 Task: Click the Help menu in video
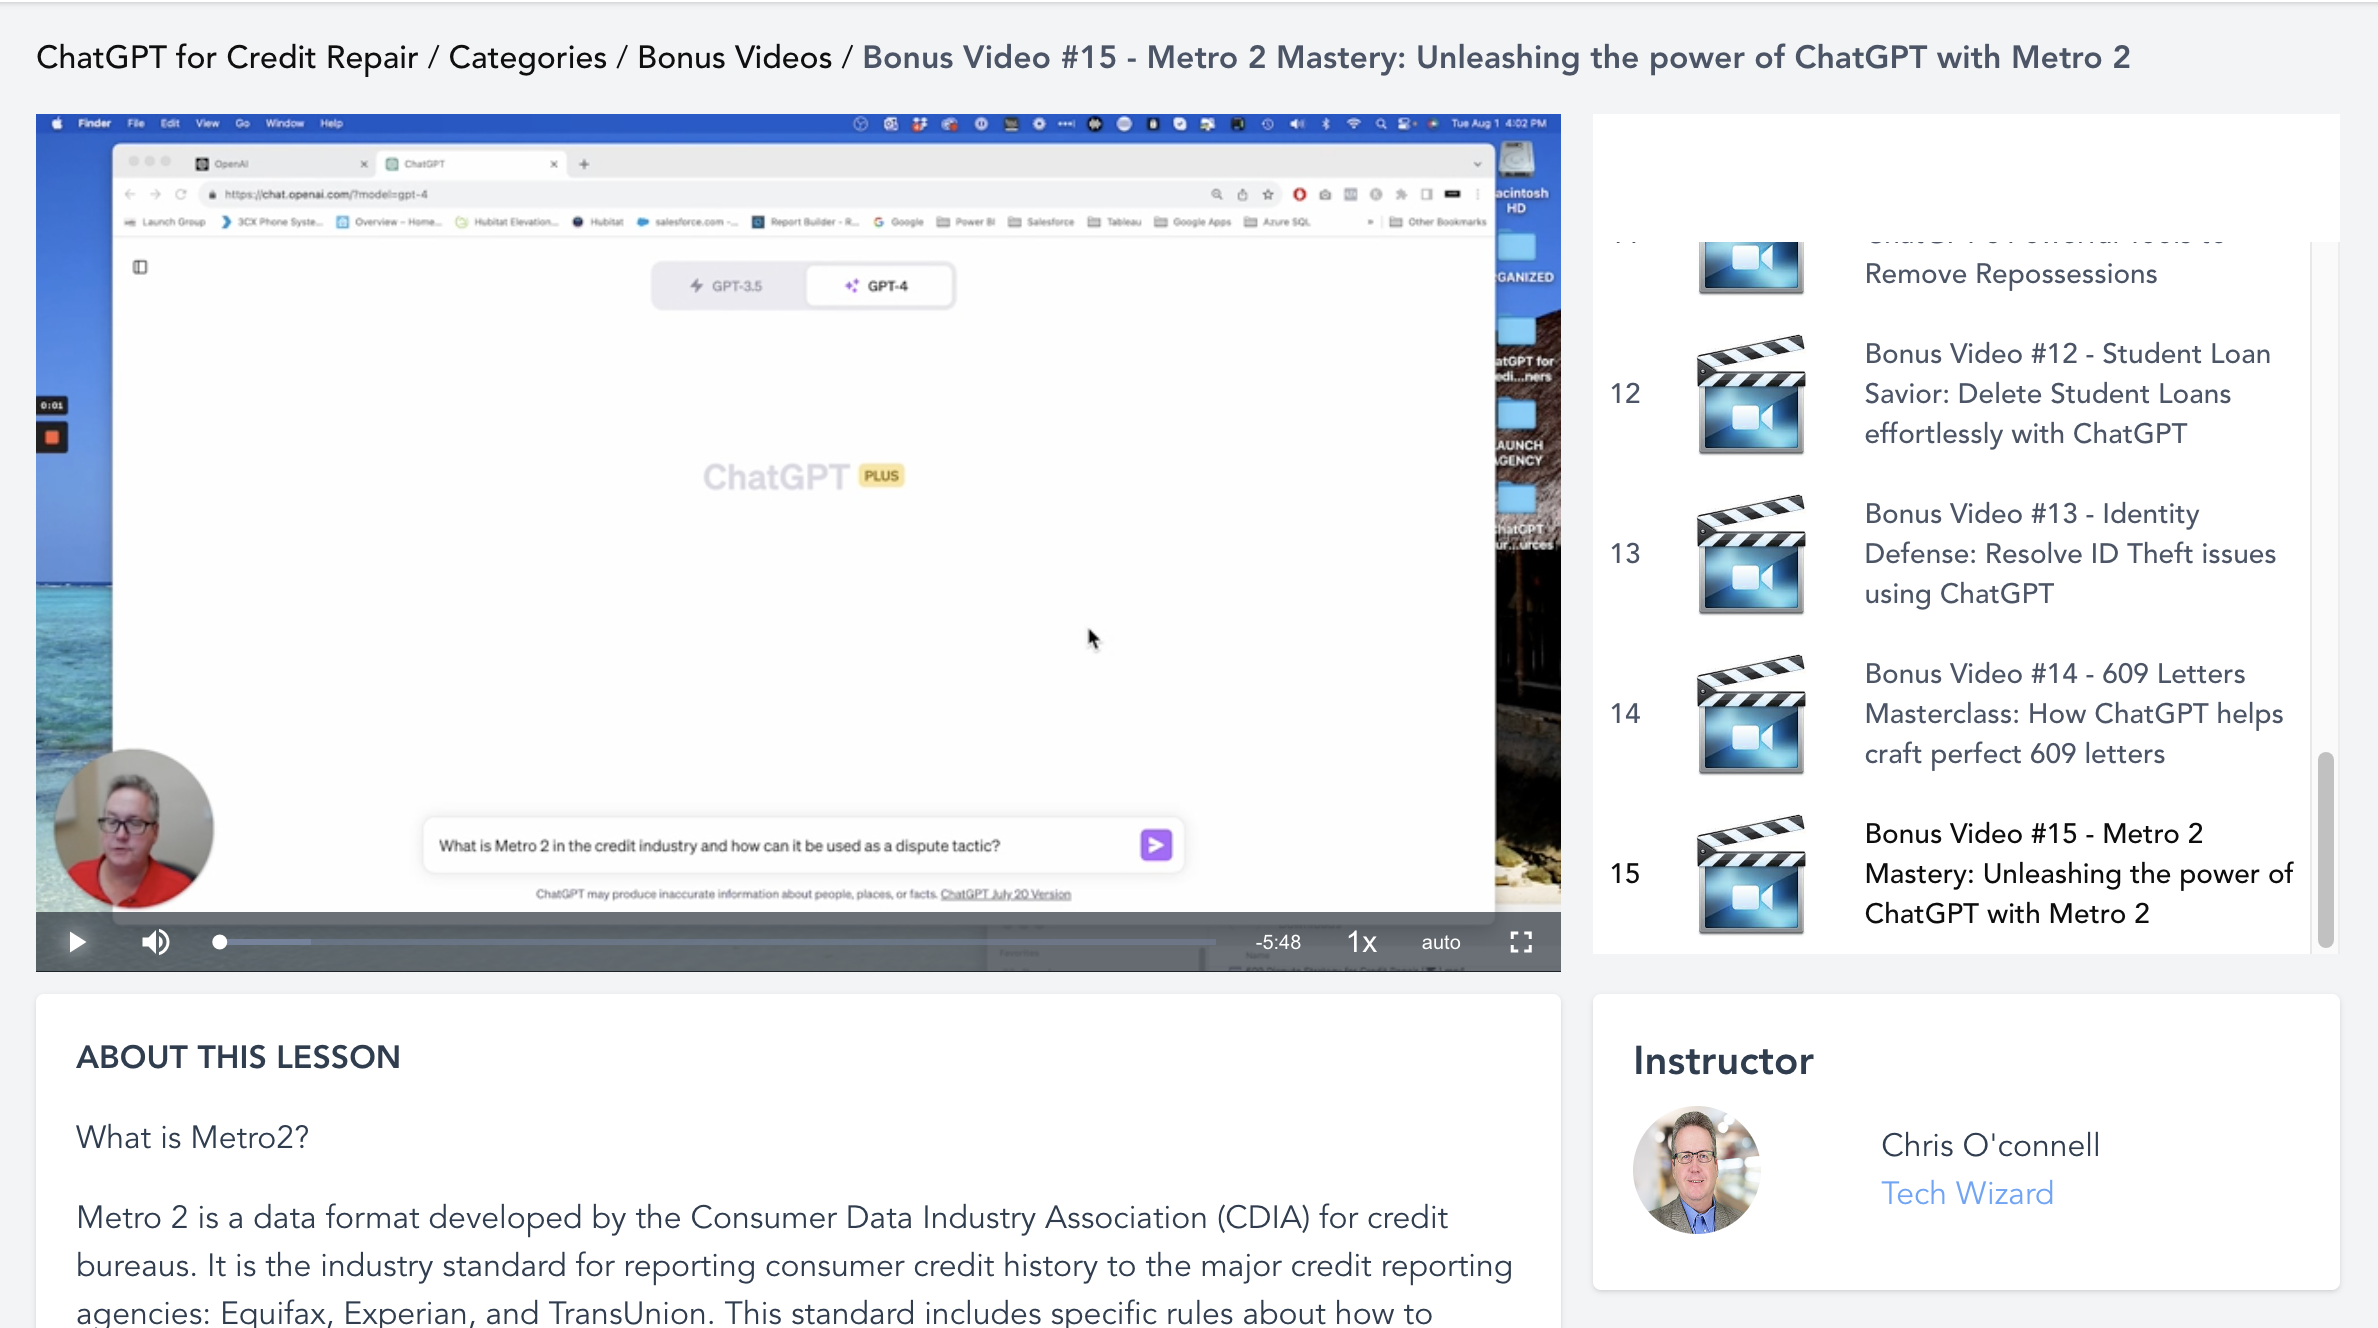point(331,123)
